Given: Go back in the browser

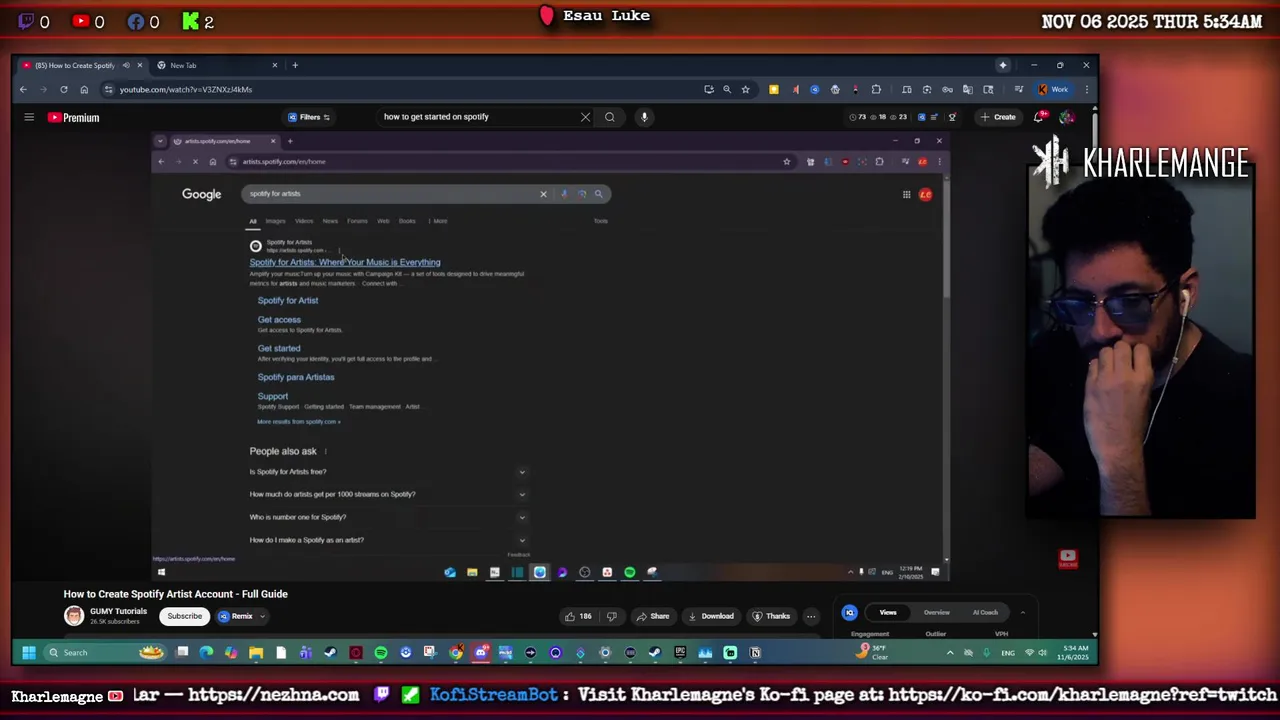Looking at the screenshot, I should point(23,89).
